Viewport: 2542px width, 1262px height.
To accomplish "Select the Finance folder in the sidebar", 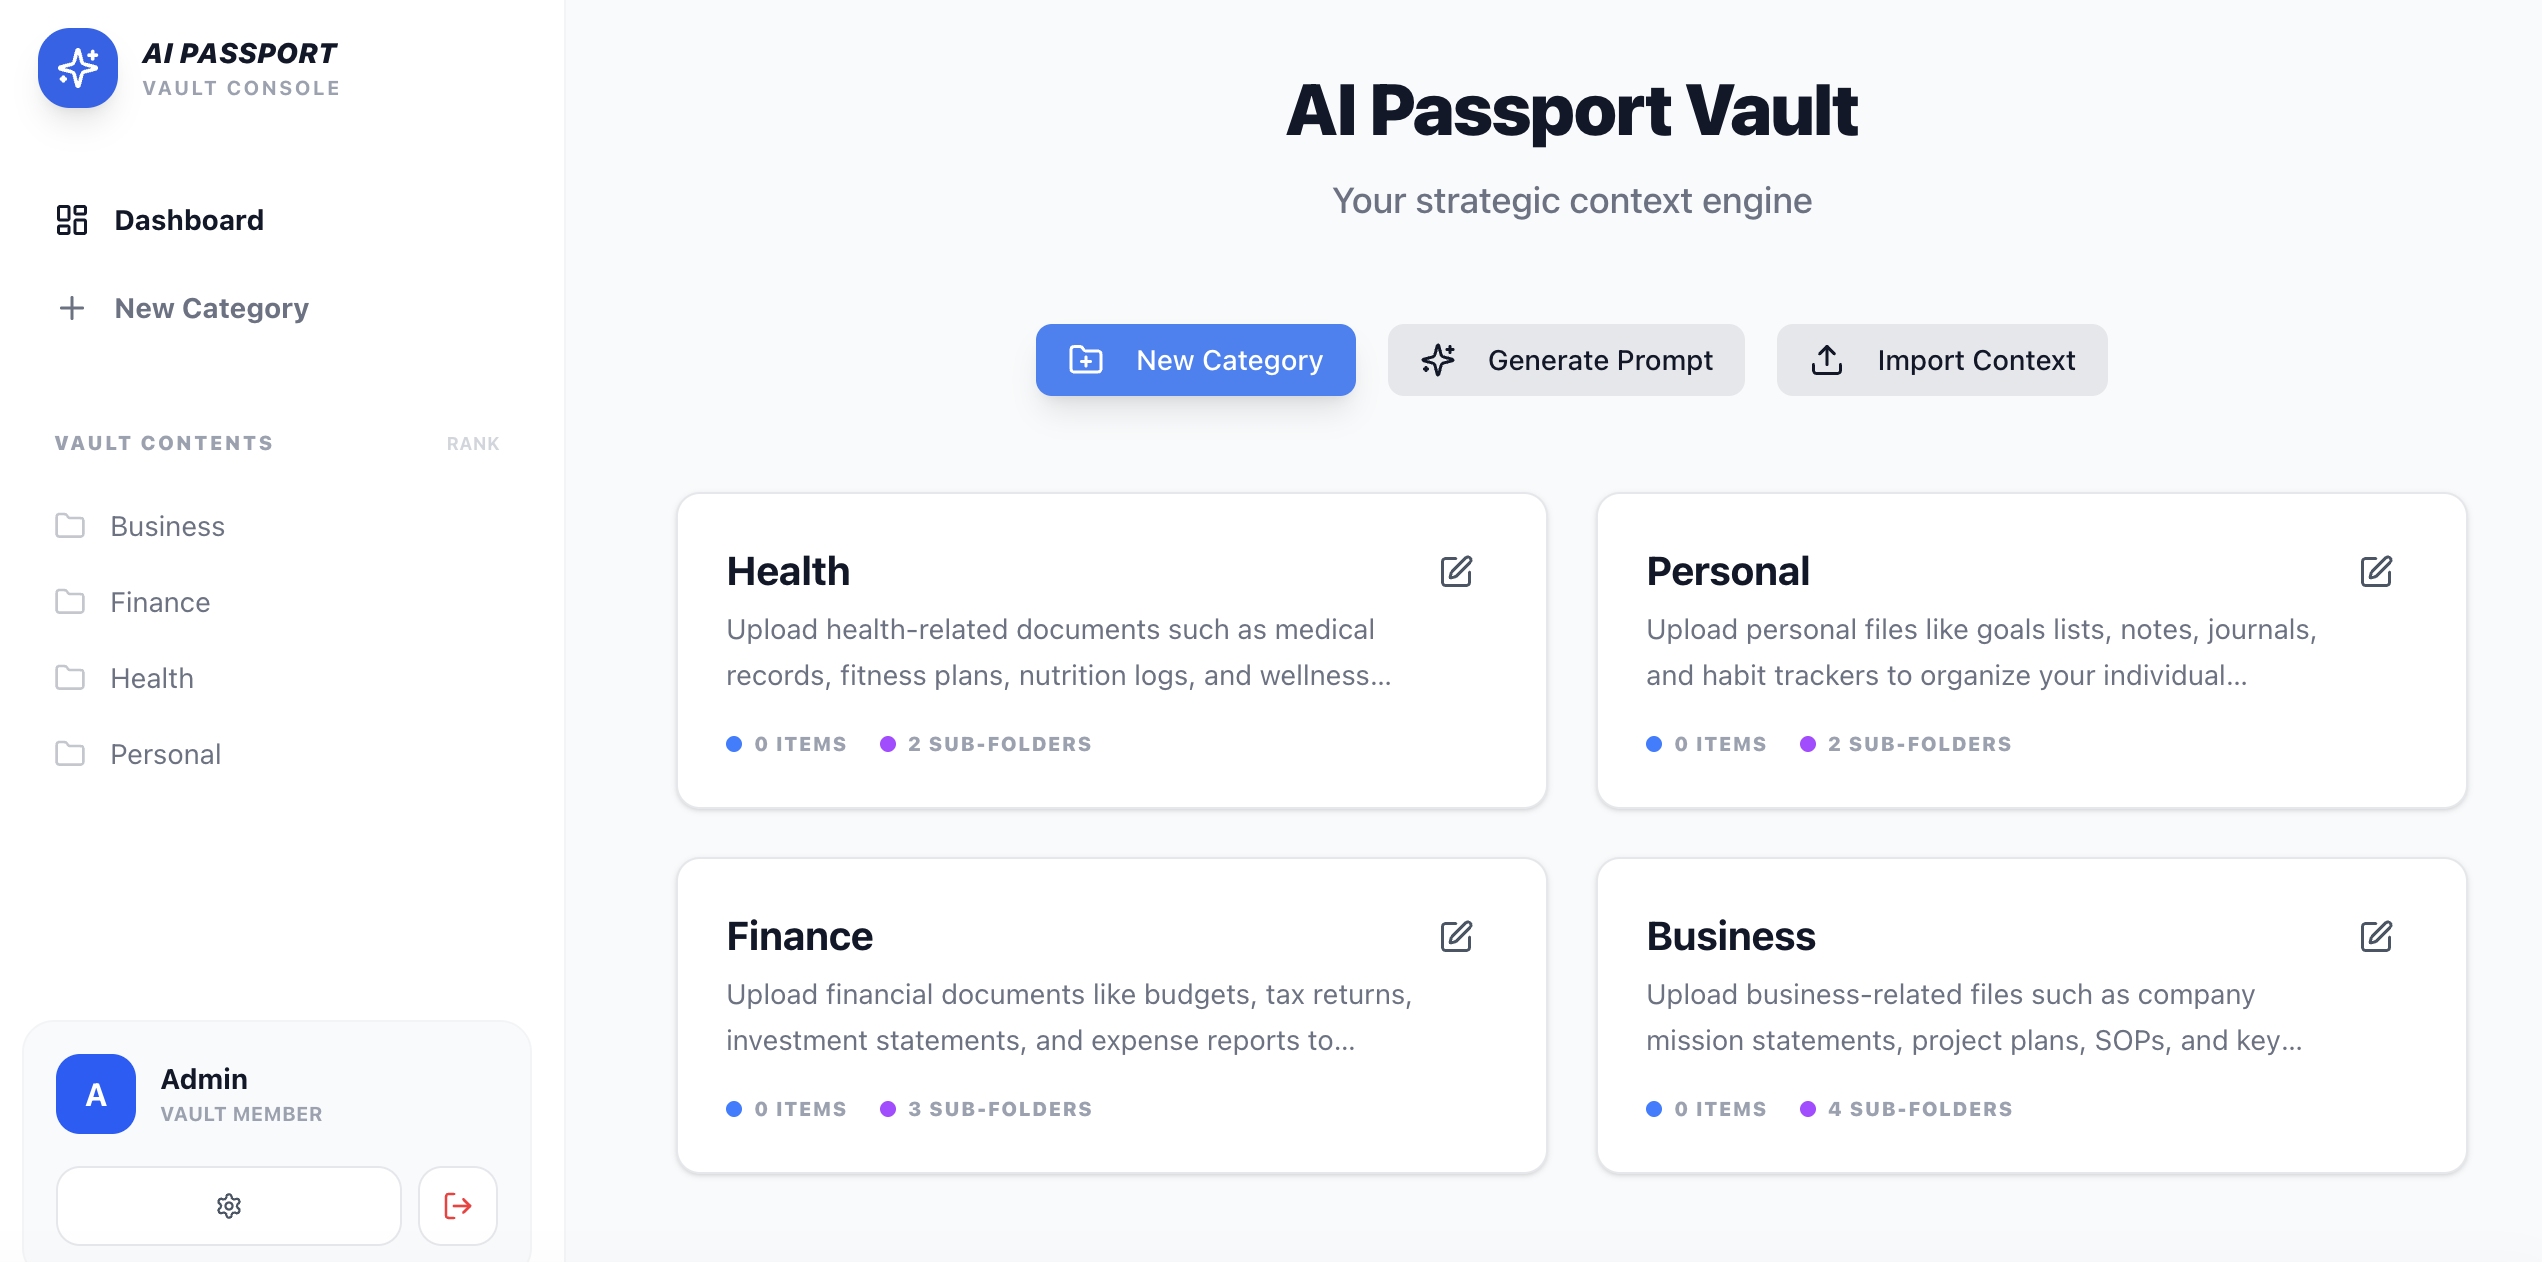I will (160, 602).
